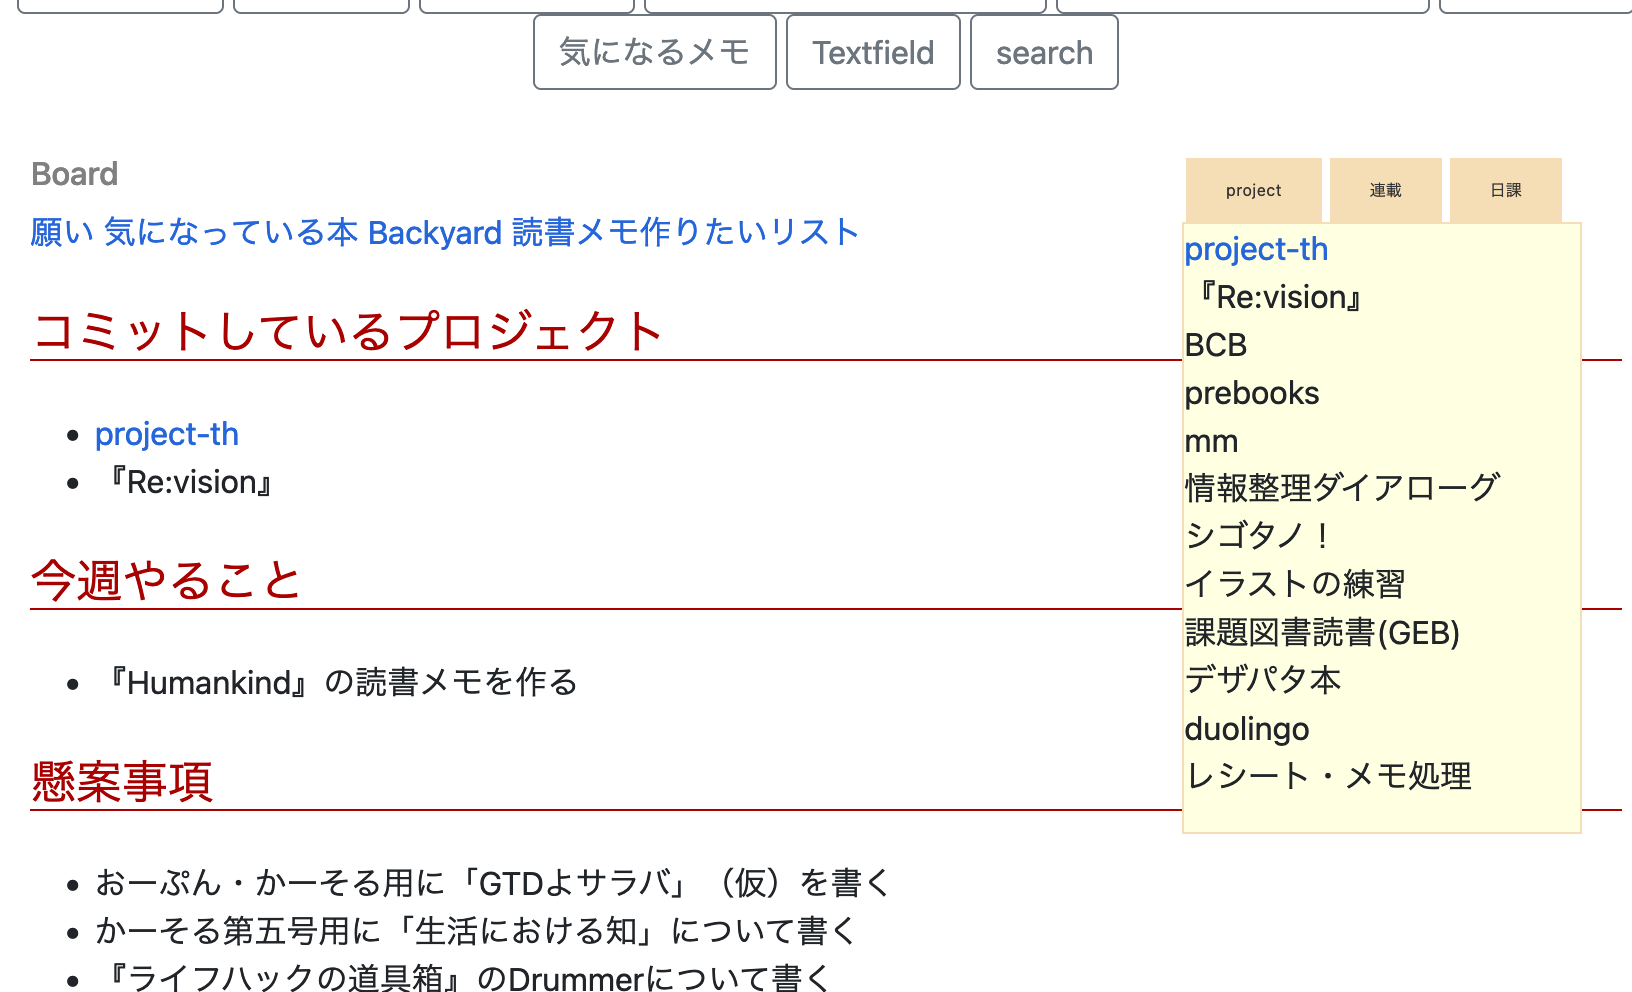The image size is (1632, 992).
Task: Select 情報整理ダイアローグ in the project panel
Action: [1343, 488]
